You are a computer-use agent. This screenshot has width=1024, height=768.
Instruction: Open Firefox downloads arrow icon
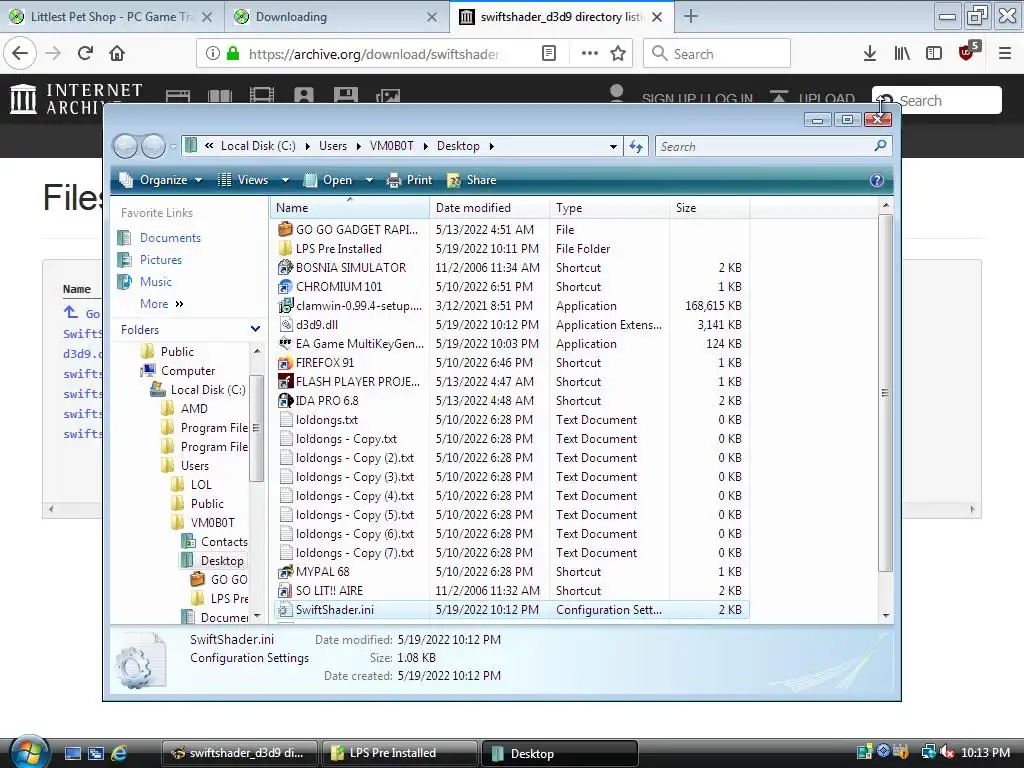(870, 54)
